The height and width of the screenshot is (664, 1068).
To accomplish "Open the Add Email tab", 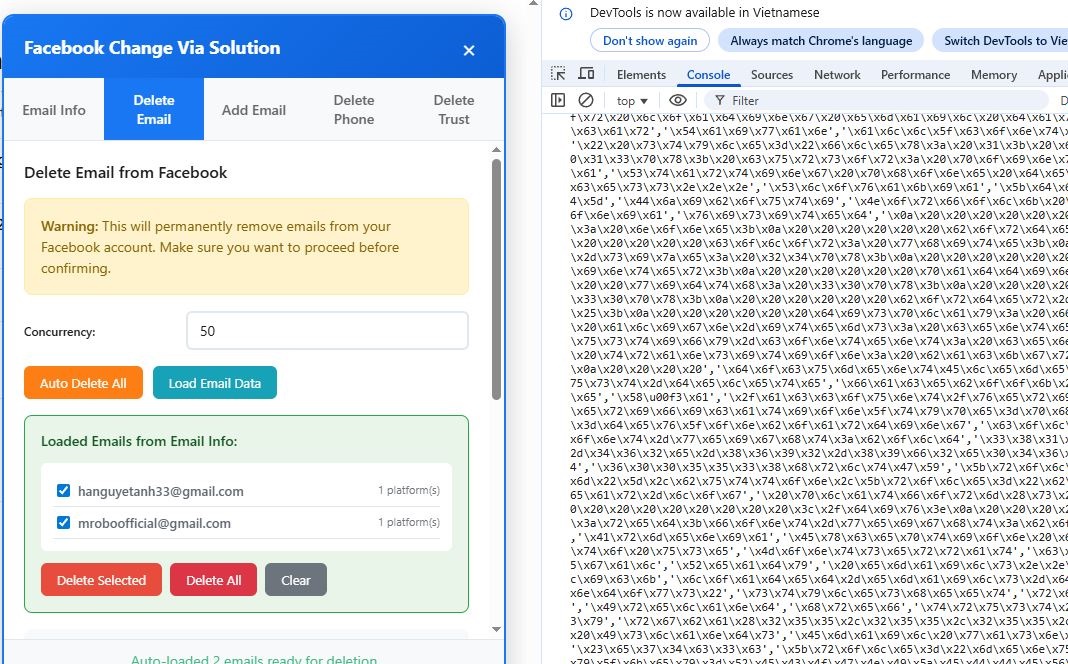I will [254, 110].
